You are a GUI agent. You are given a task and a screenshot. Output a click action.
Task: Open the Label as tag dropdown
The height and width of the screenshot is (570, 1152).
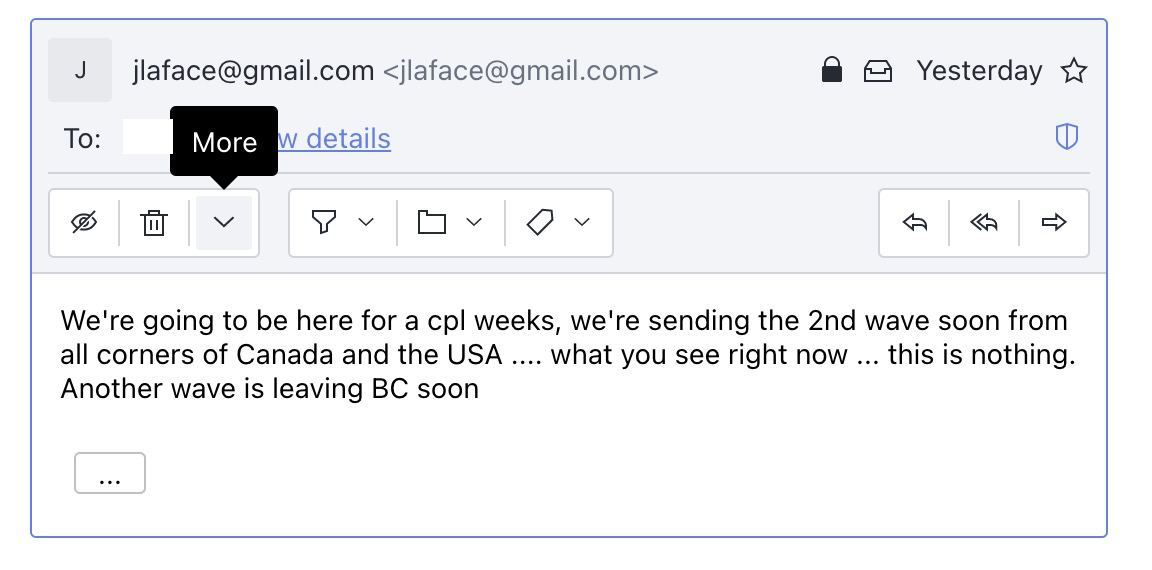click(559, 223)
